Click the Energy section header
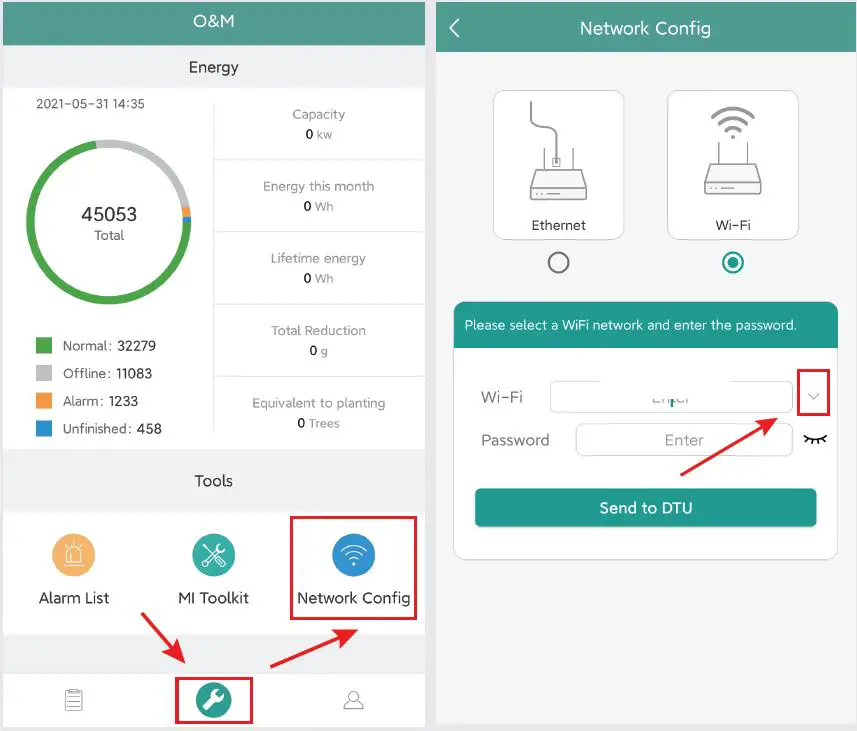Screen dimensions: 857x731 pos(214,67)
